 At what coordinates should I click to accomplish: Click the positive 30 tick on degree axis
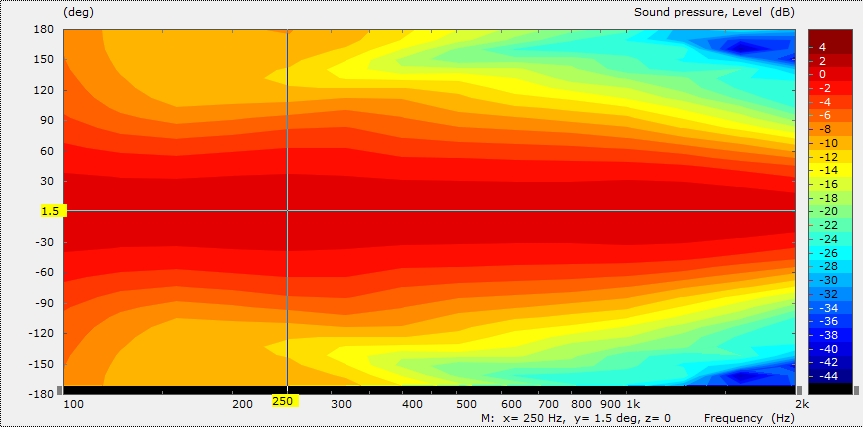[49, 181]
